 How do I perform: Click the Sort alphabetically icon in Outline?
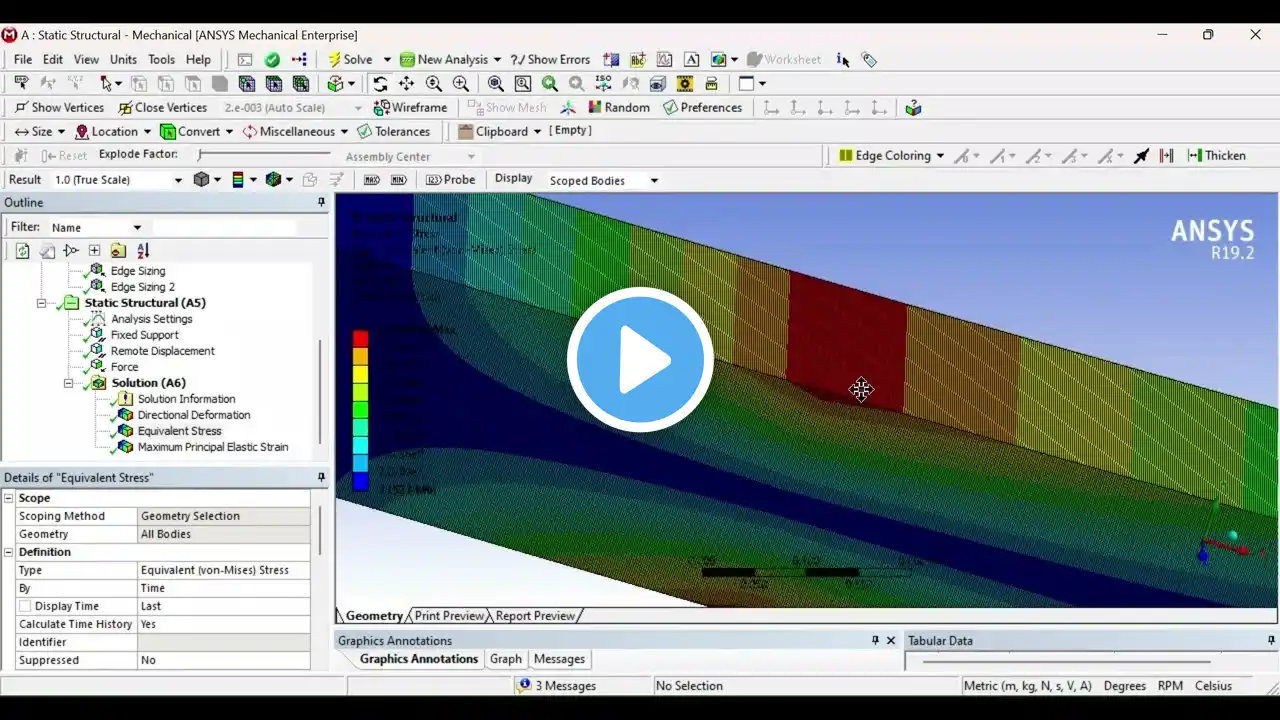click(x=143, y=251)
